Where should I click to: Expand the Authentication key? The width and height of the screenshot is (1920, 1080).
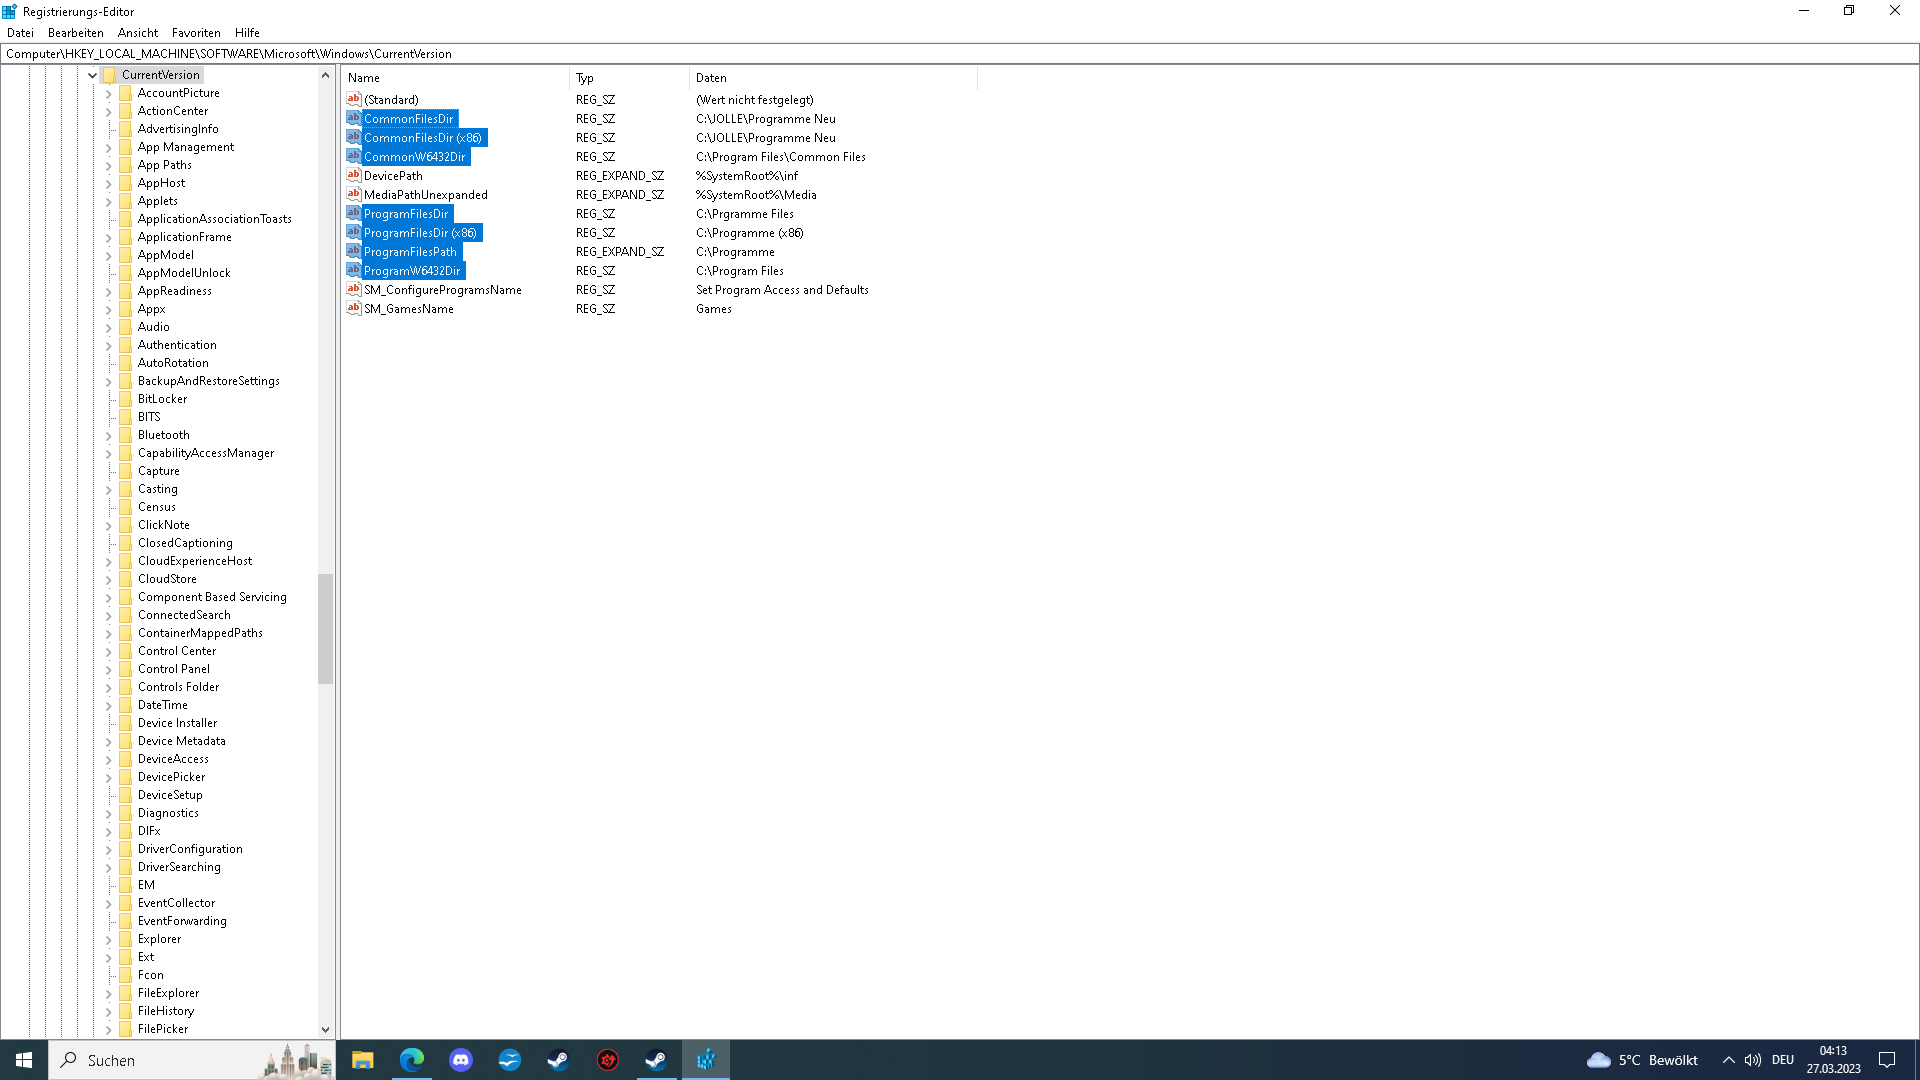(x=109, y=345)
